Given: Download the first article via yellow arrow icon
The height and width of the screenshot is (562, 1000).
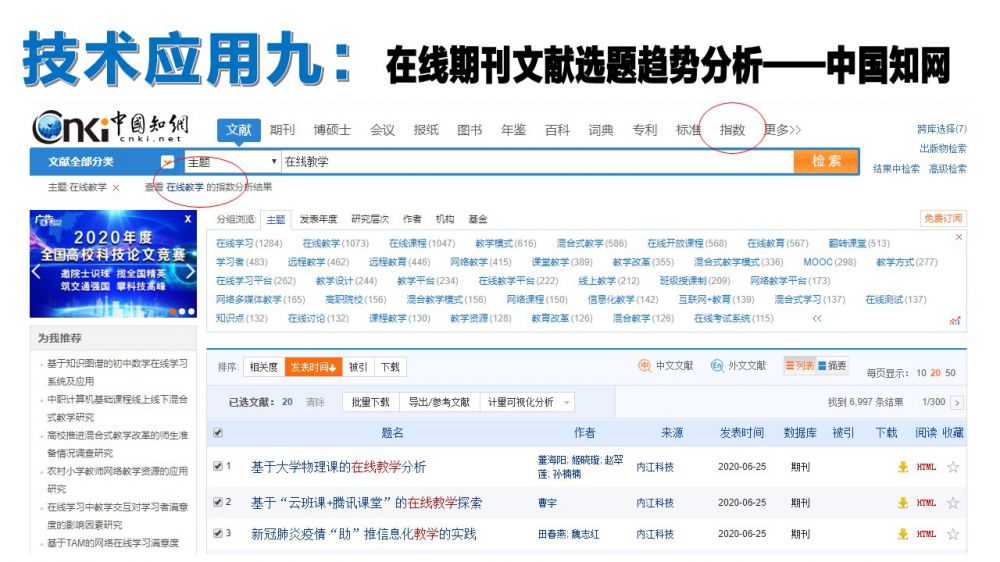Looking at the screenshot, I should pyautogui.click(x=902, y=467).
